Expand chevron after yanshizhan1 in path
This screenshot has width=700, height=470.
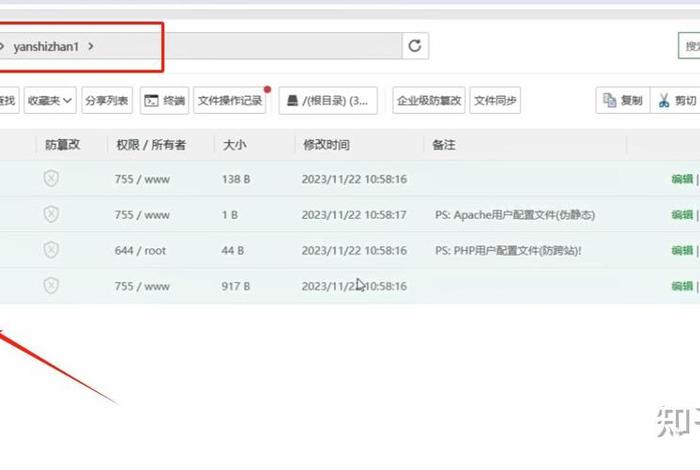coord(91,46)
